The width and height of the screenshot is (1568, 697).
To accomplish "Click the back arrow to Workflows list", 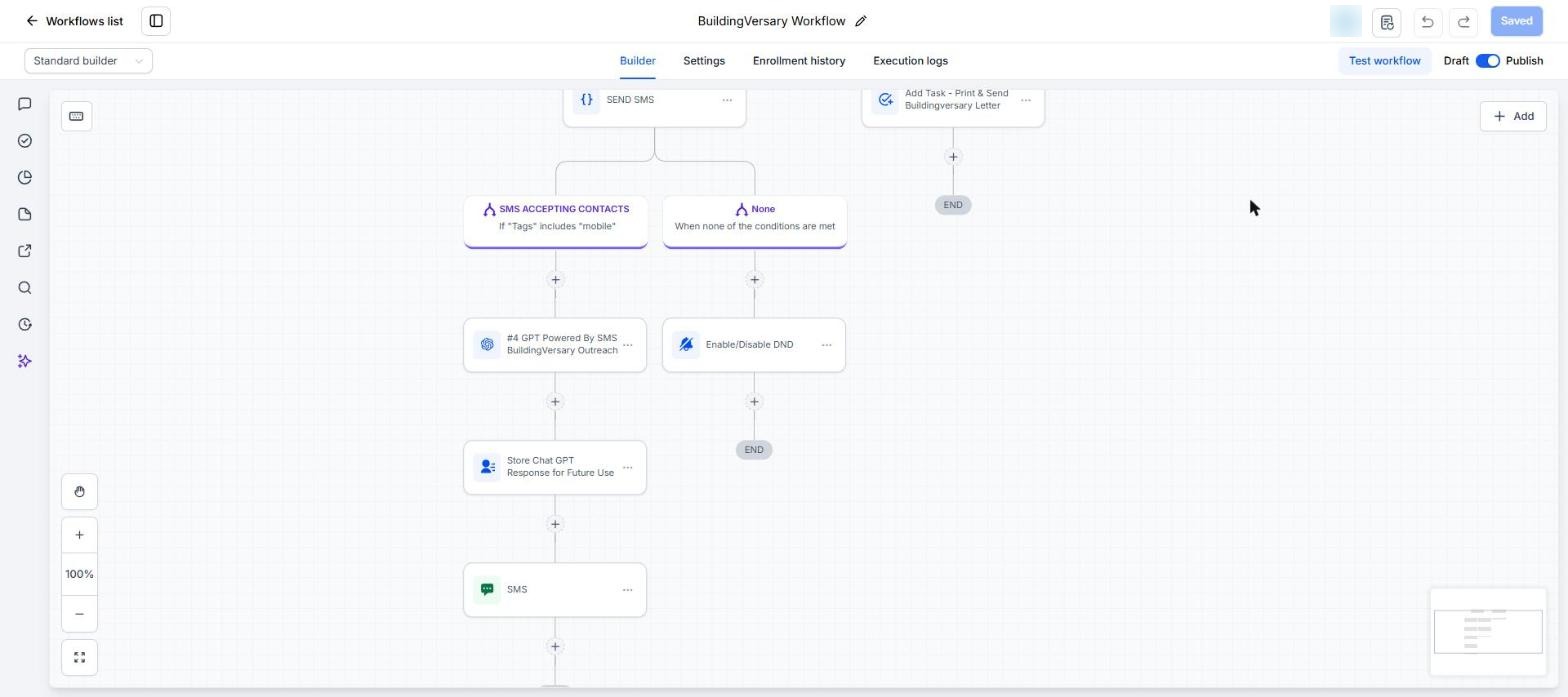I will click(x=32, y=21).
